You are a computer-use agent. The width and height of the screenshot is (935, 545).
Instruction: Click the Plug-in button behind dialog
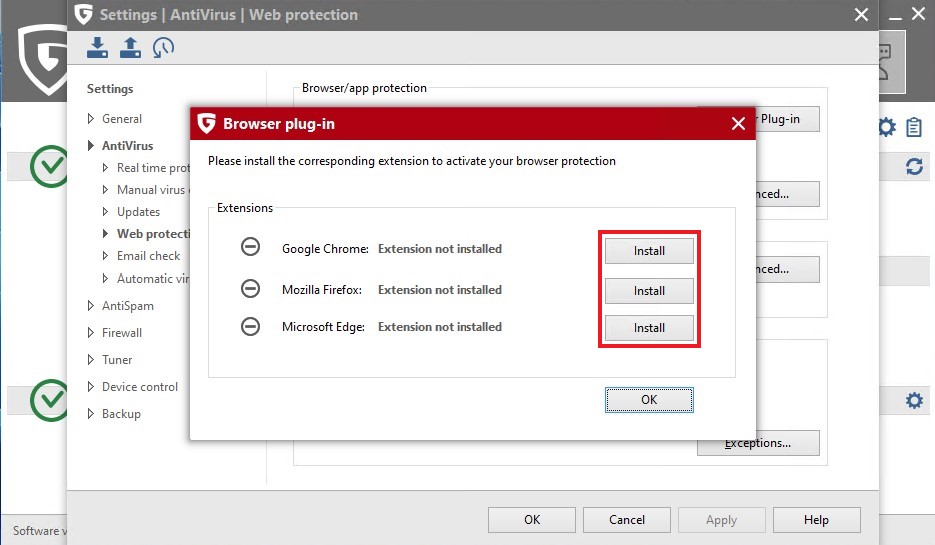click(x=787, y=119)
